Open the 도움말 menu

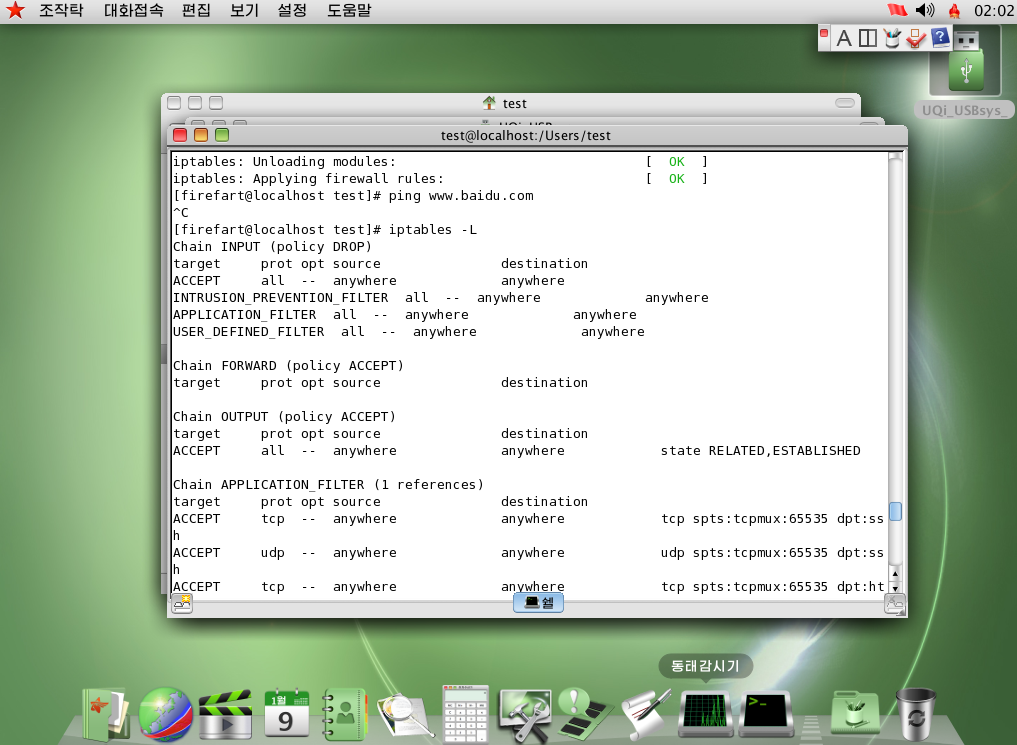pos(349,11)
